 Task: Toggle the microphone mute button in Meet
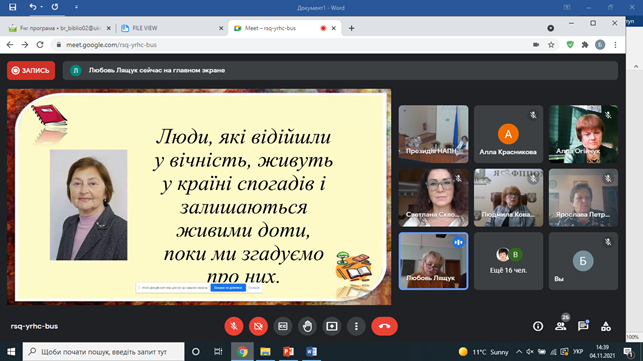pos(234,326)
